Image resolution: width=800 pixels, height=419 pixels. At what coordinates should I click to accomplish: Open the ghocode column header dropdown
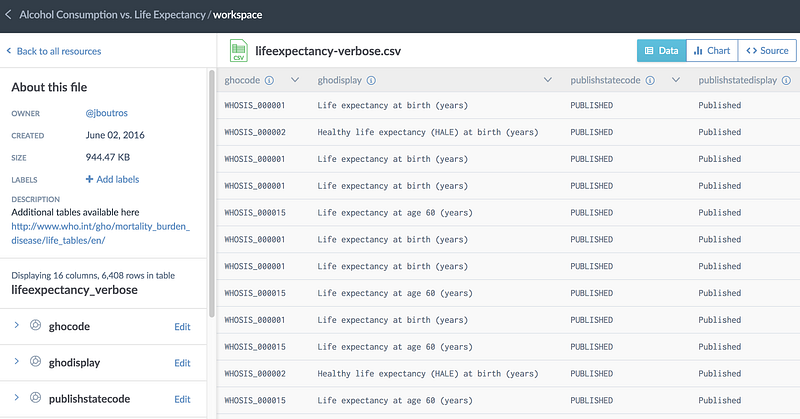point(296,80)
